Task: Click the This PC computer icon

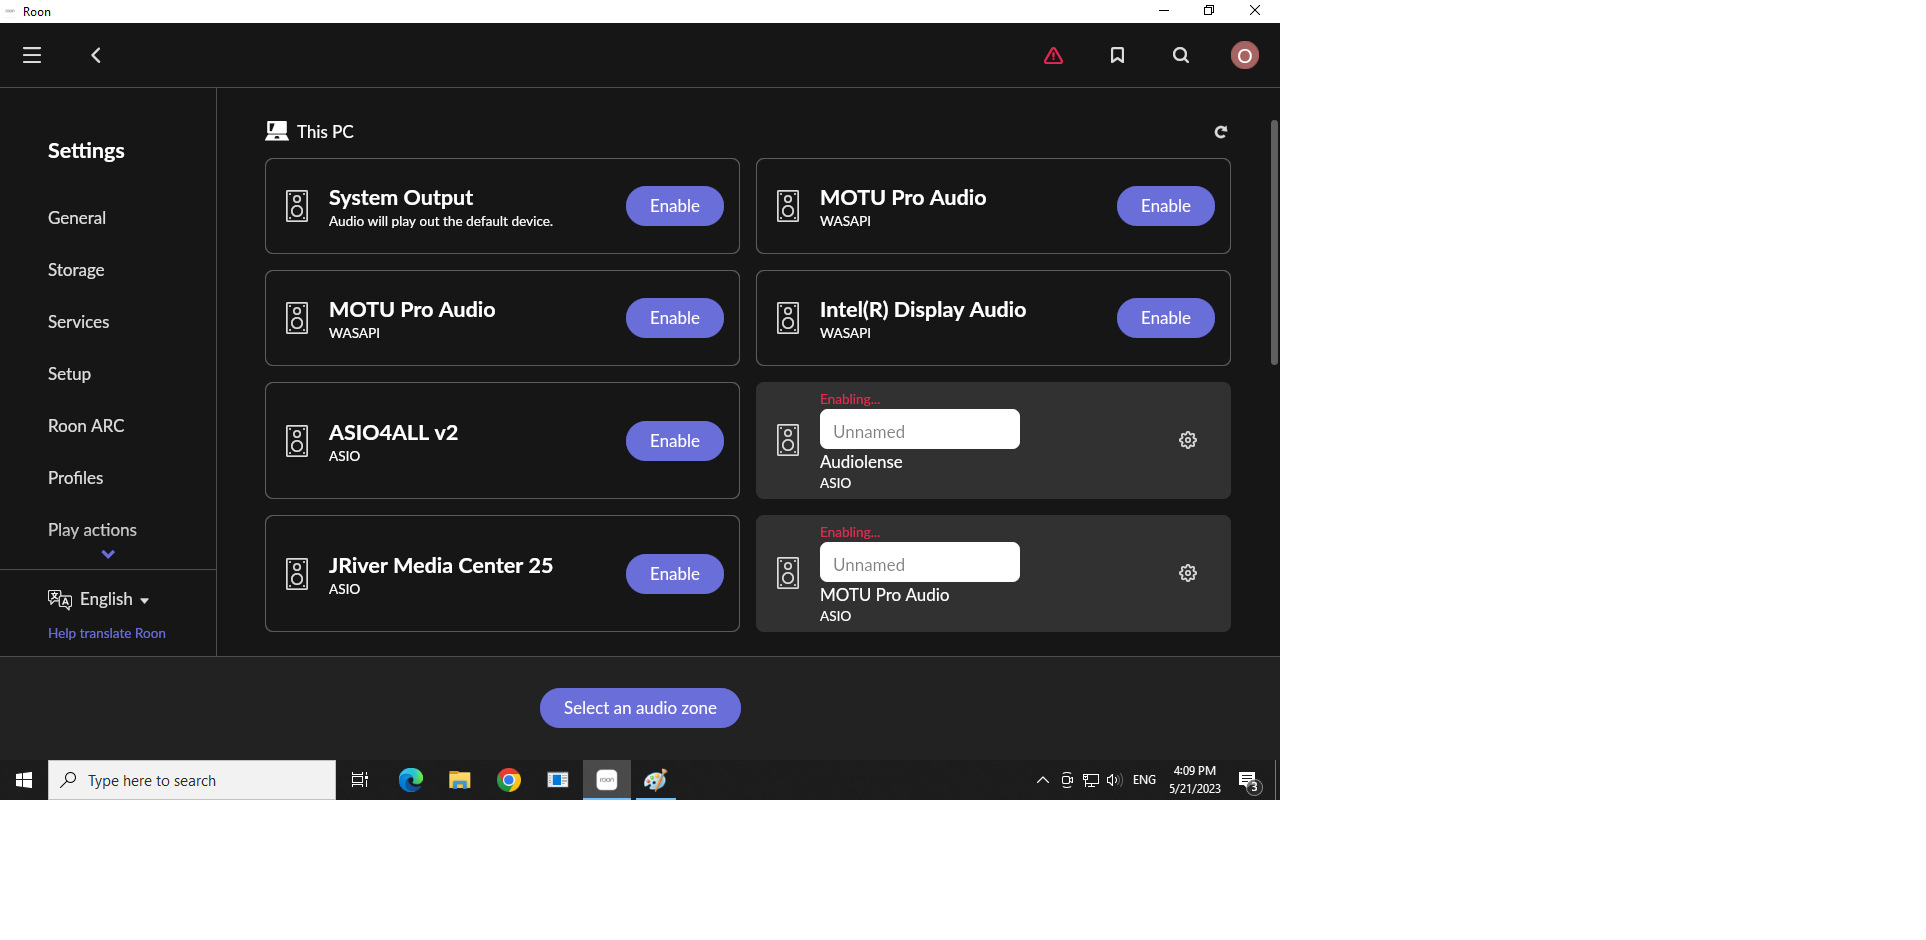Action: point(276,131)
